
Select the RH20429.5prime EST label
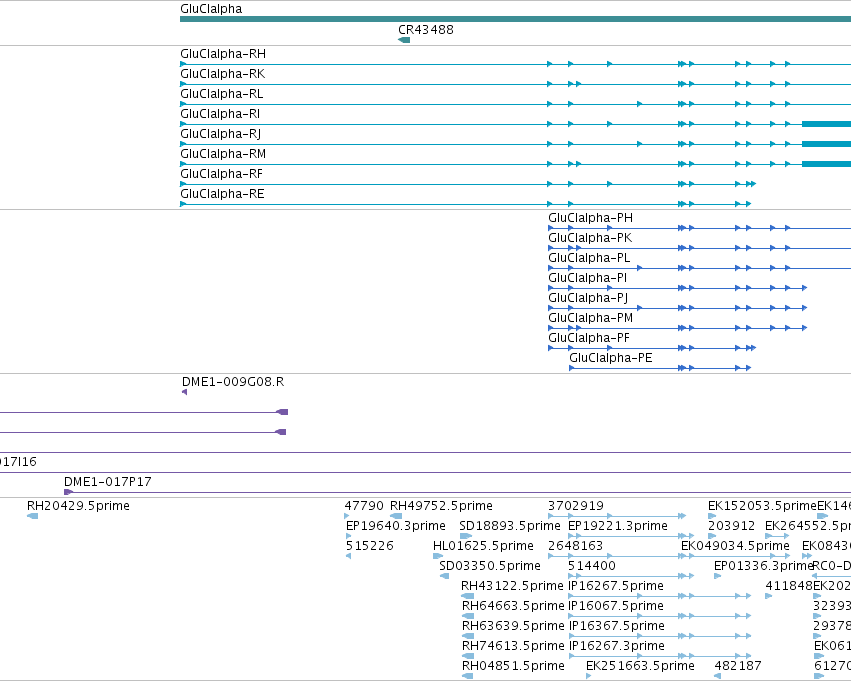(78, 506)
